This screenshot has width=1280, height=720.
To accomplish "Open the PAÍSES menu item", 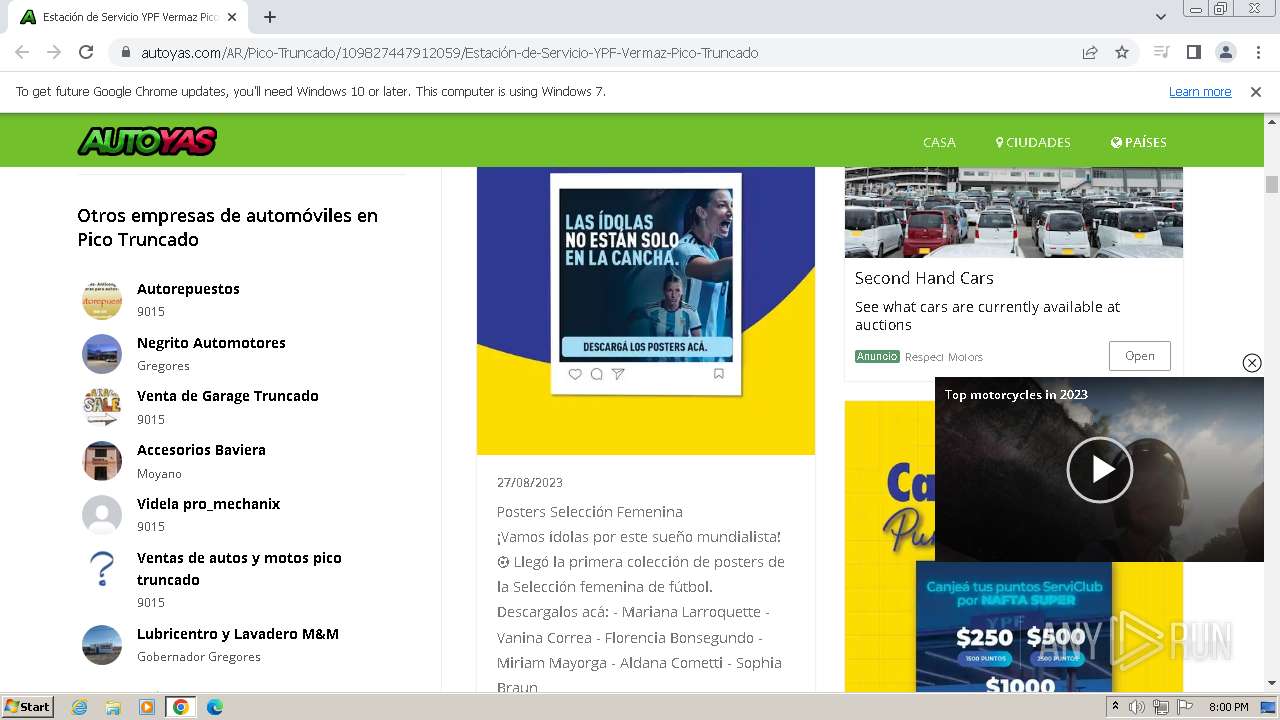I will [1138, 142].
